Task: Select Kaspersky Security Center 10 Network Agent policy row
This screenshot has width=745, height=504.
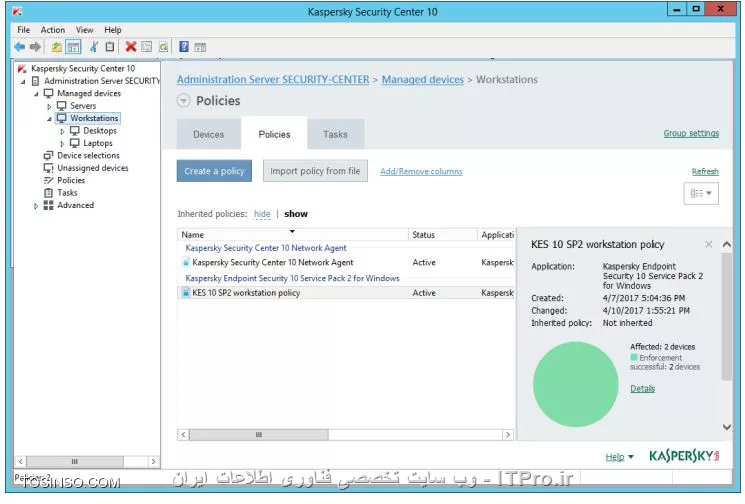Action: click(x=346, y=262)
